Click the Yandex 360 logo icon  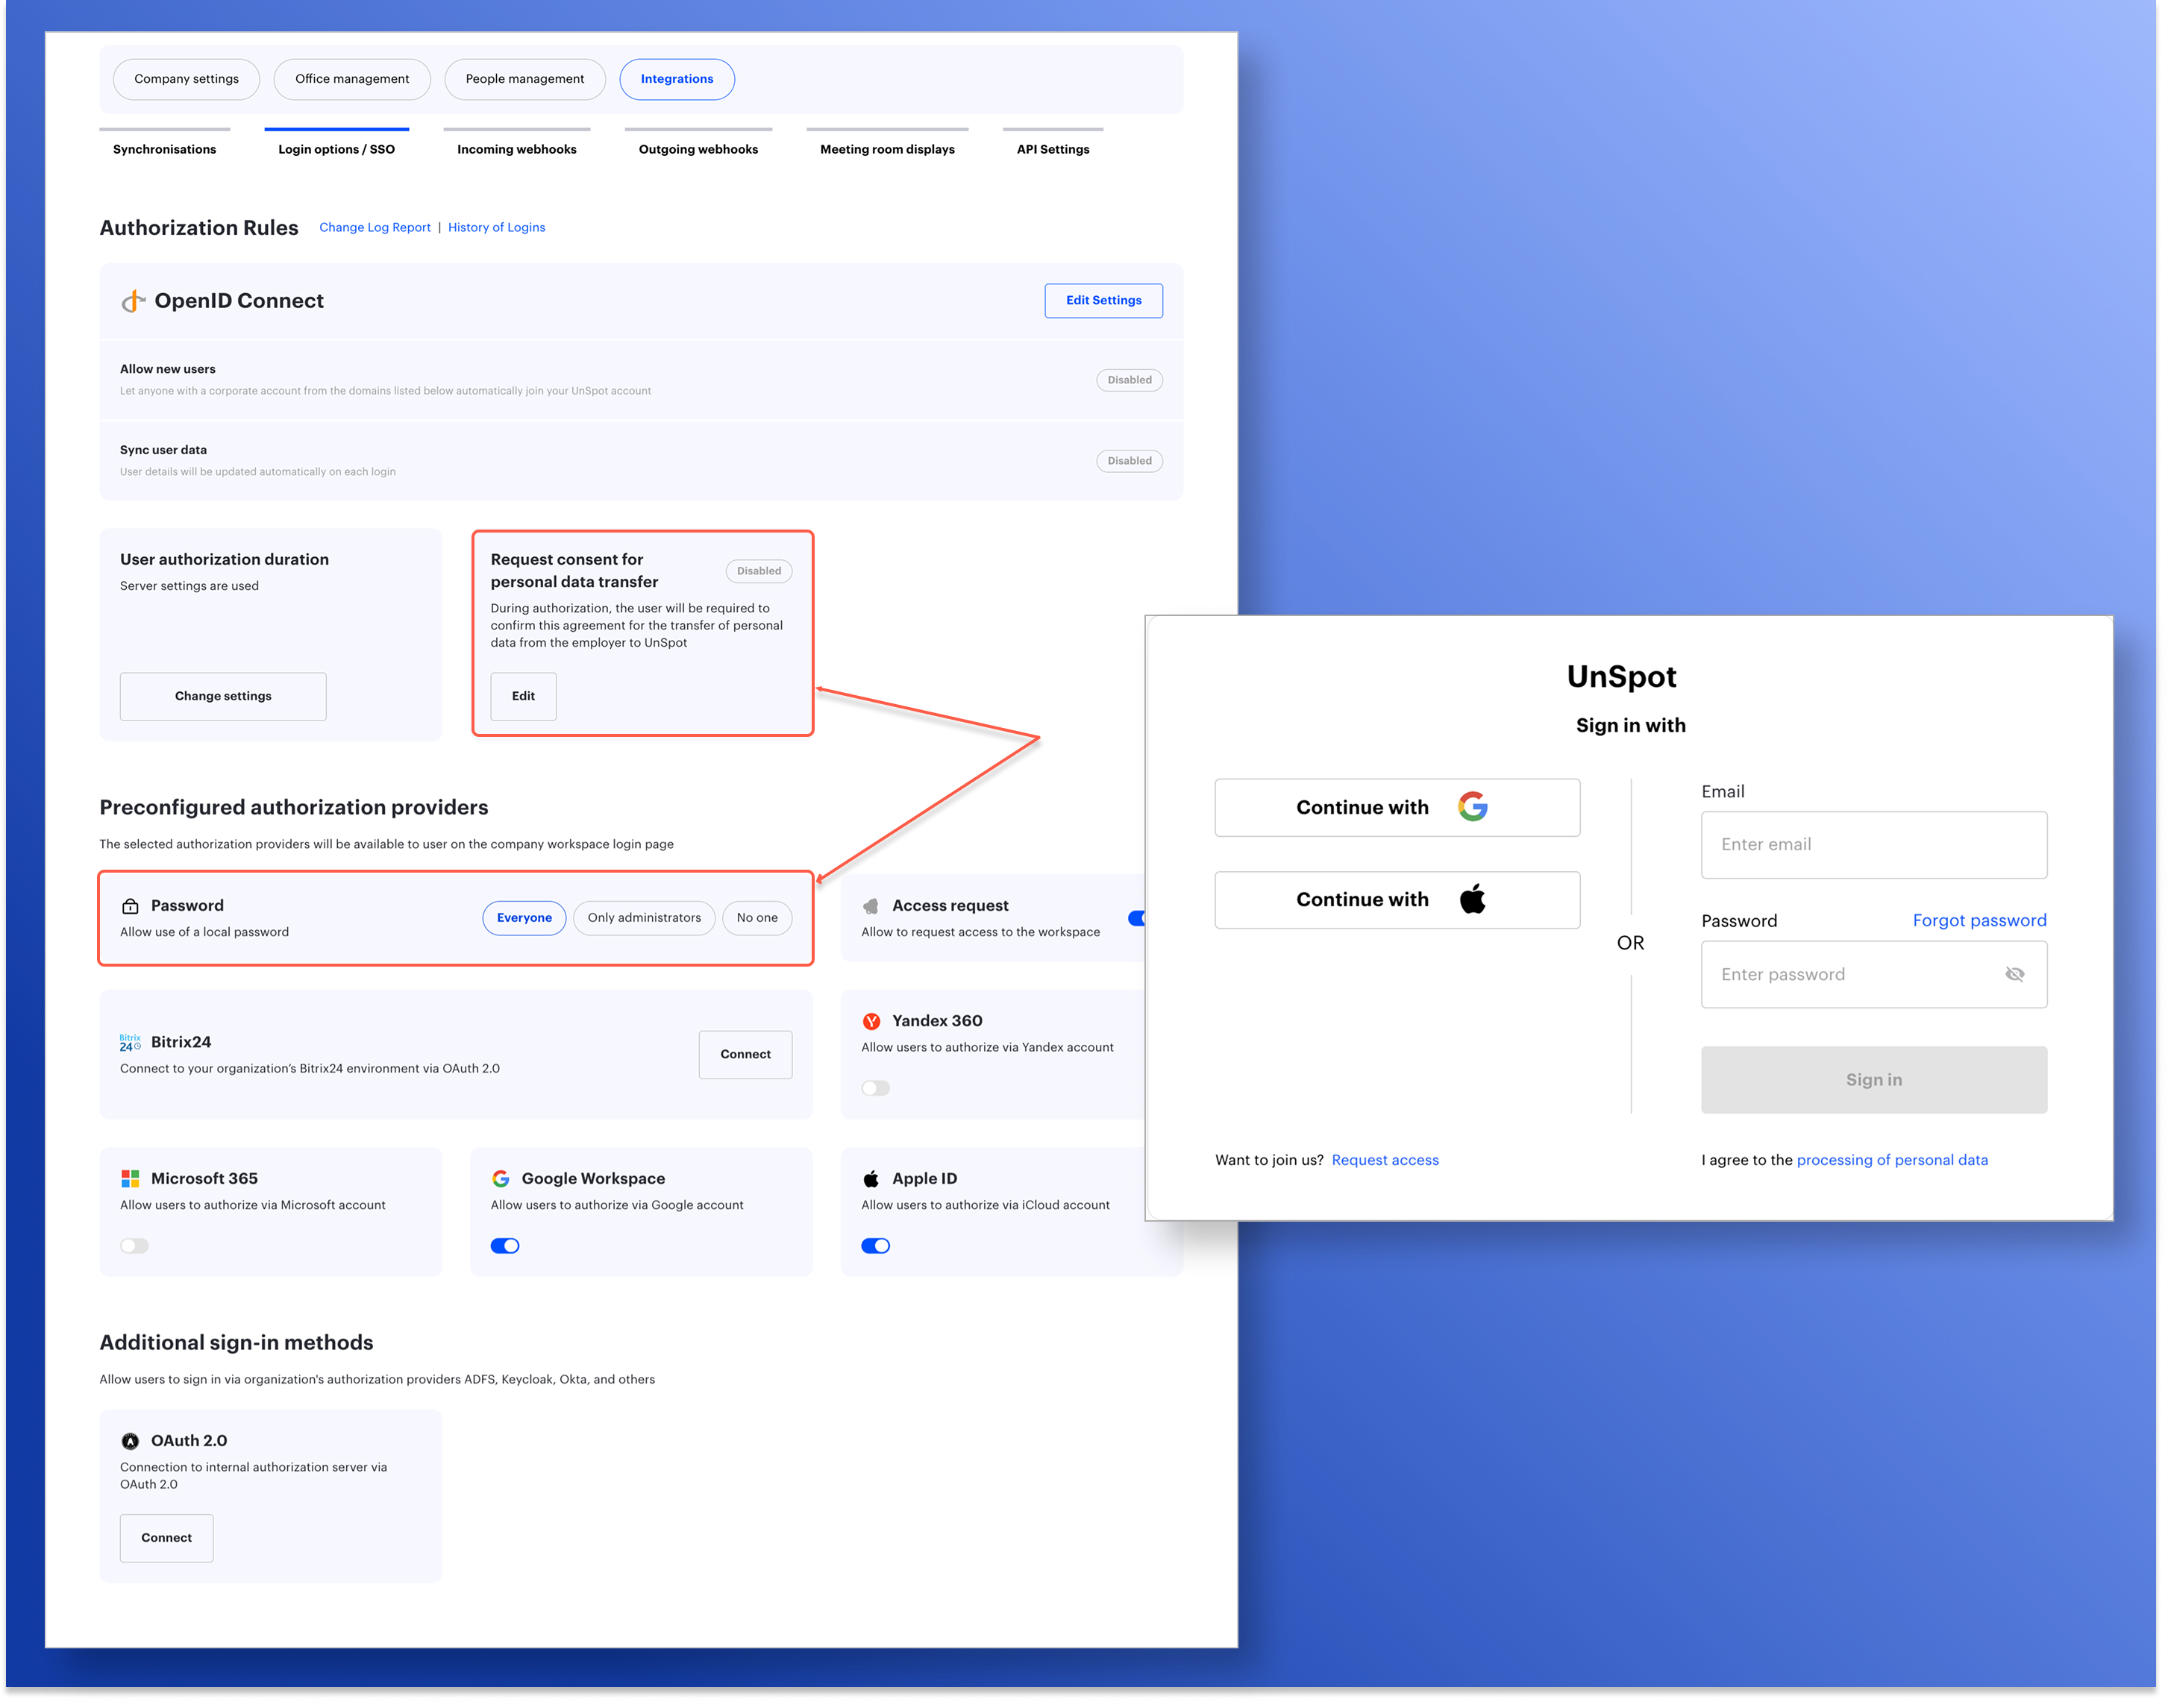tap(872, 1021)
